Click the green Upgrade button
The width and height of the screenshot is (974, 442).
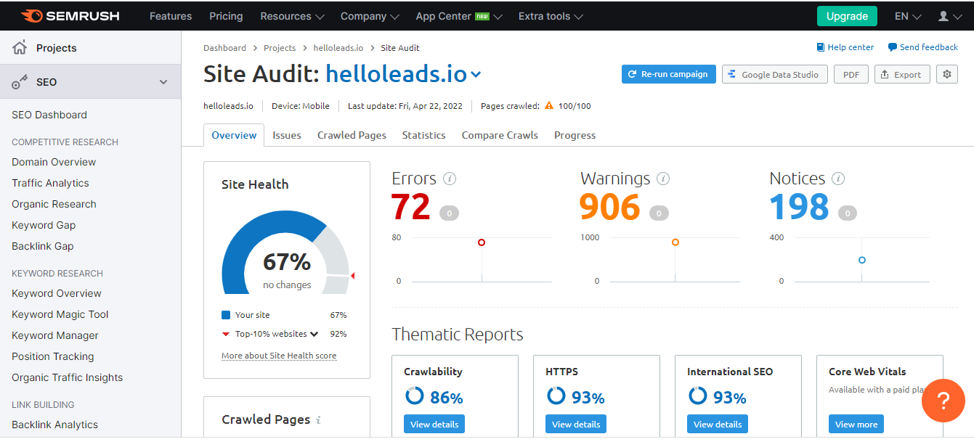tap(846, 16)
